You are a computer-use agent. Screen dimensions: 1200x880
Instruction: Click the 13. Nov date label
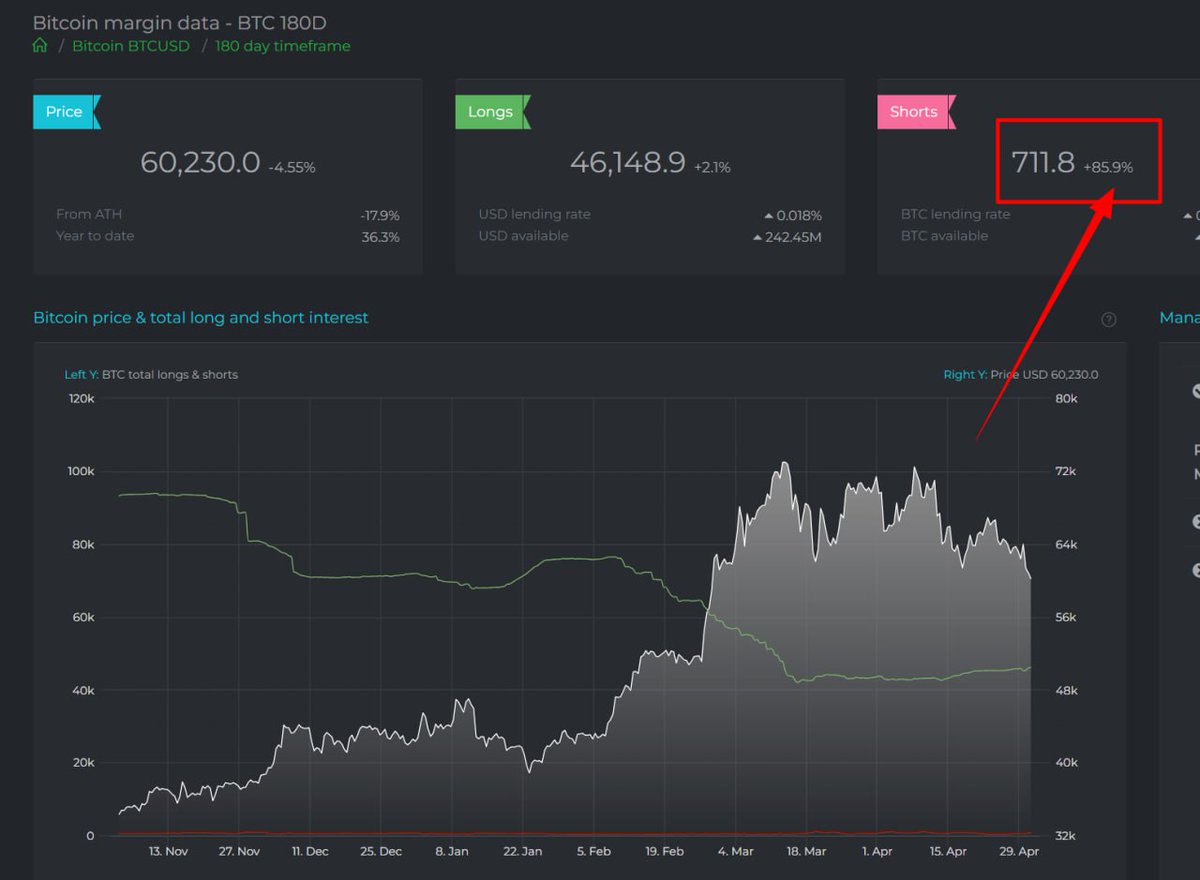tap(168, 852)
